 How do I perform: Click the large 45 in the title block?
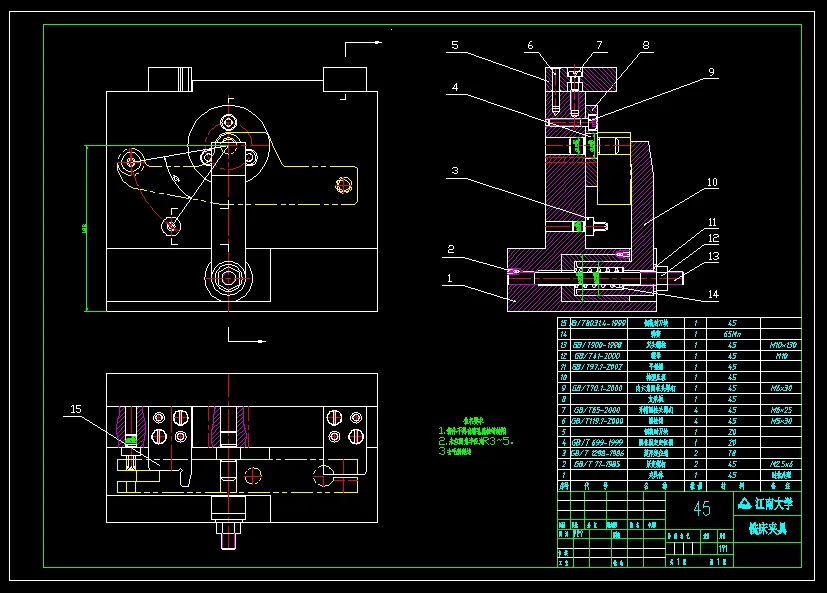pyautogui.click(x=701, y=509)
